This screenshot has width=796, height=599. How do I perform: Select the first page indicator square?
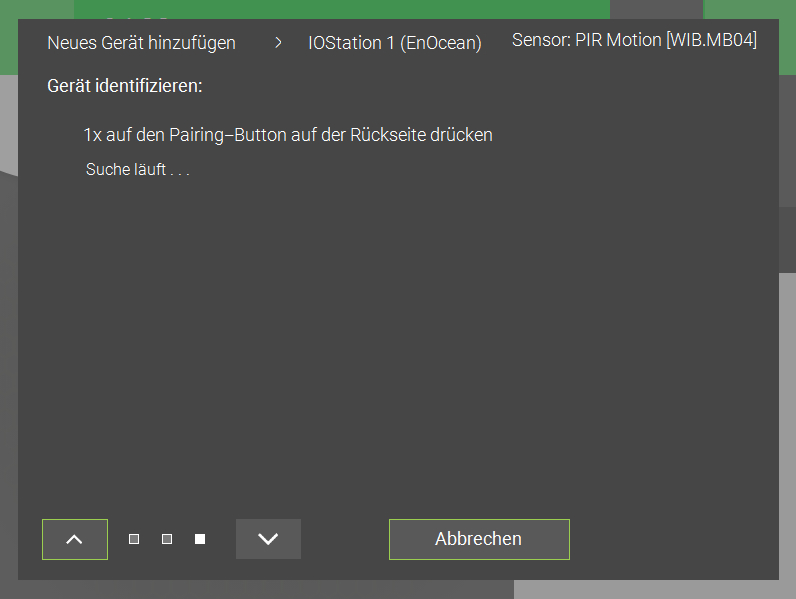(134, 539)
